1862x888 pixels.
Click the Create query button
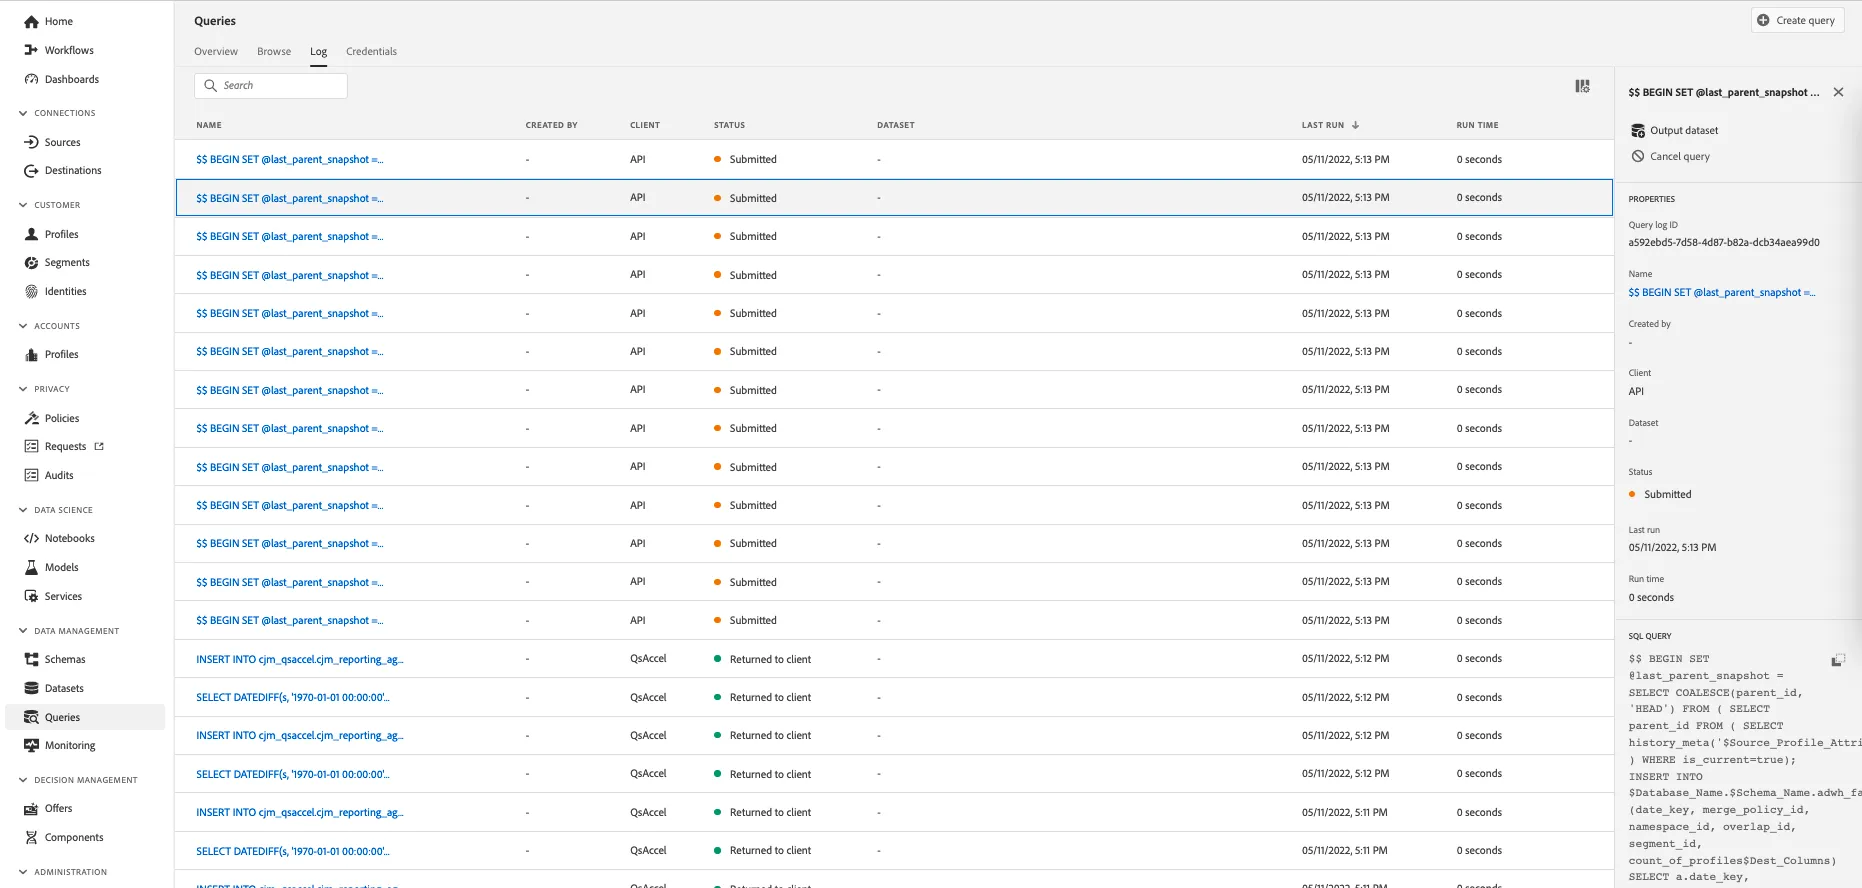[1796, 20]
